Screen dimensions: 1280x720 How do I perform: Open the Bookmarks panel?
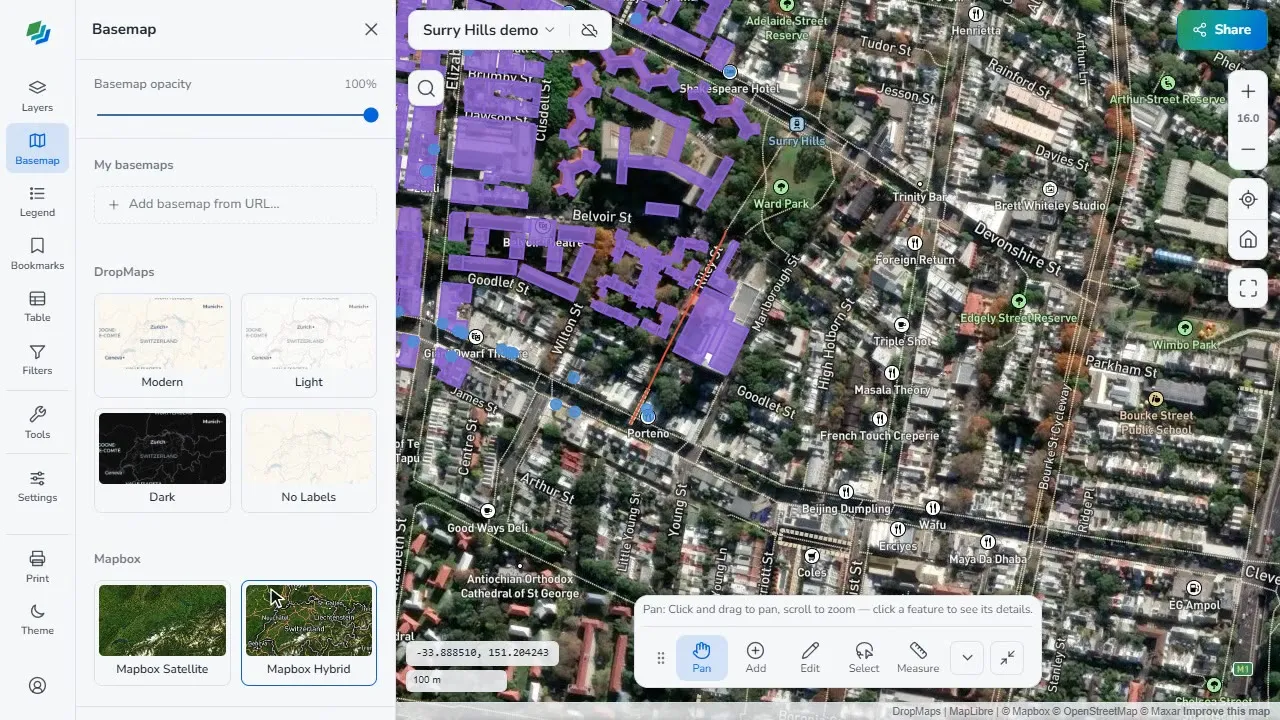click(37, 254)
